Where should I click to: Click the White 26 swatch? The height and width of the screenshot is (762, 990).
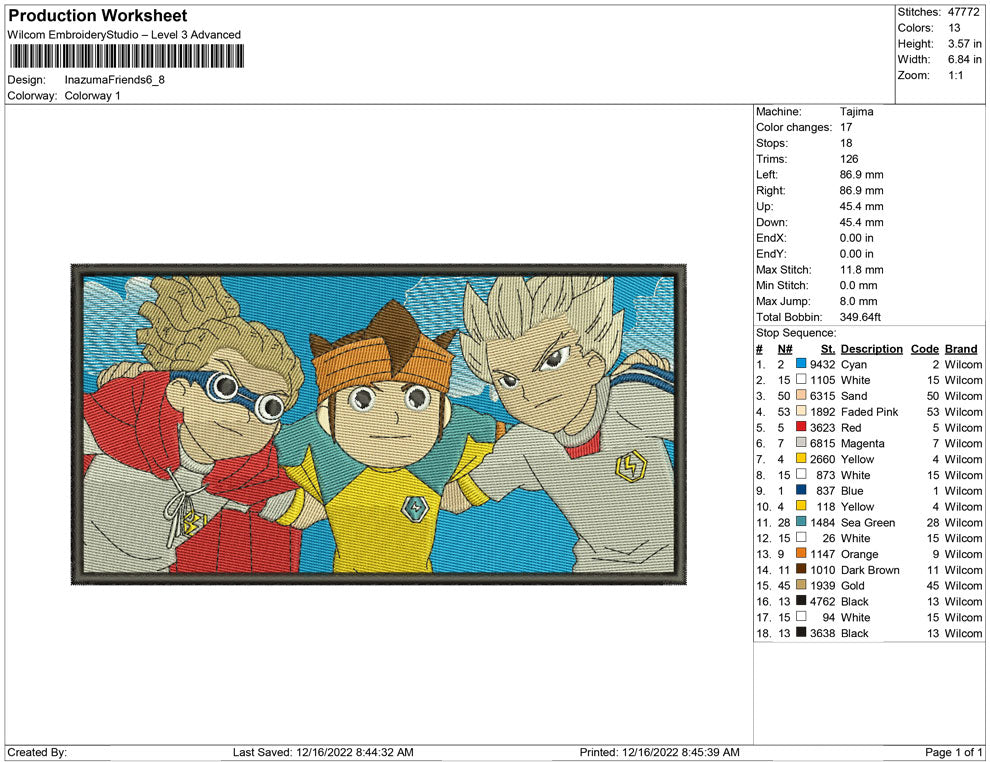pyautogui.click(x=801, y=538)
